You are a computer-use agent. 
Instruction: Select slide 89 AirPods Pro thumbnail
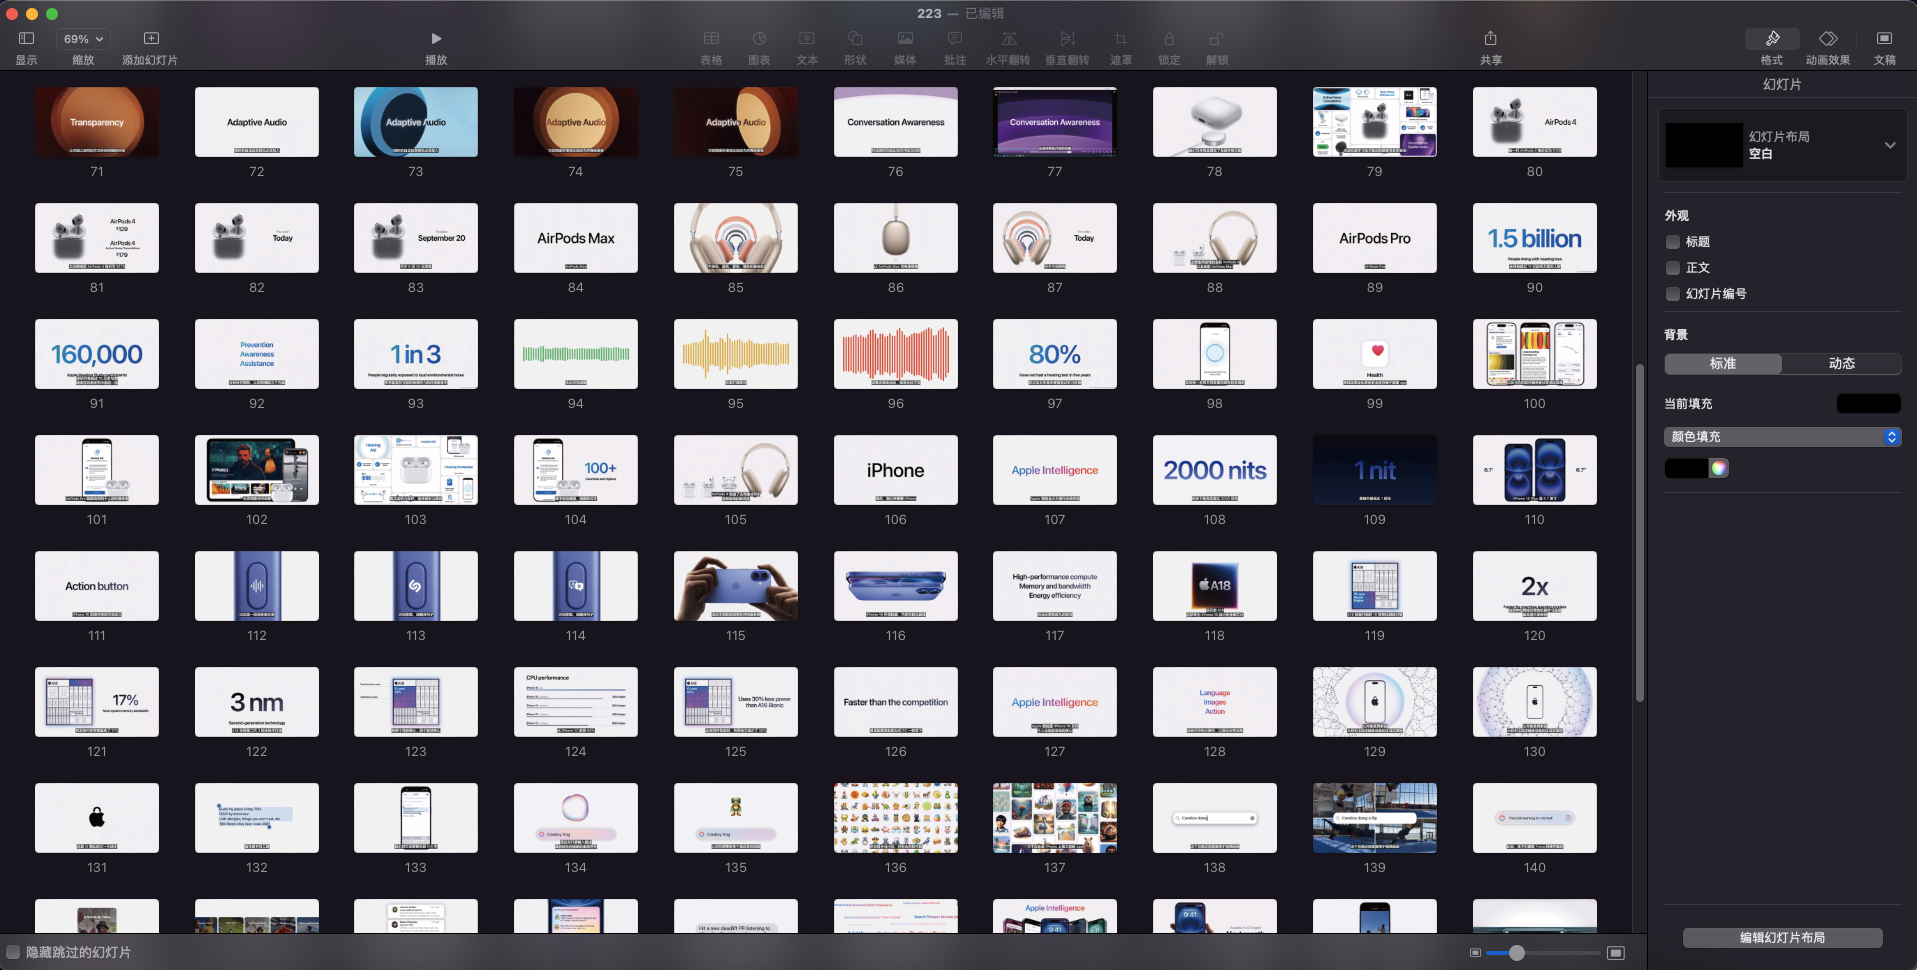pyautogui.click(x=1375, y=238)
